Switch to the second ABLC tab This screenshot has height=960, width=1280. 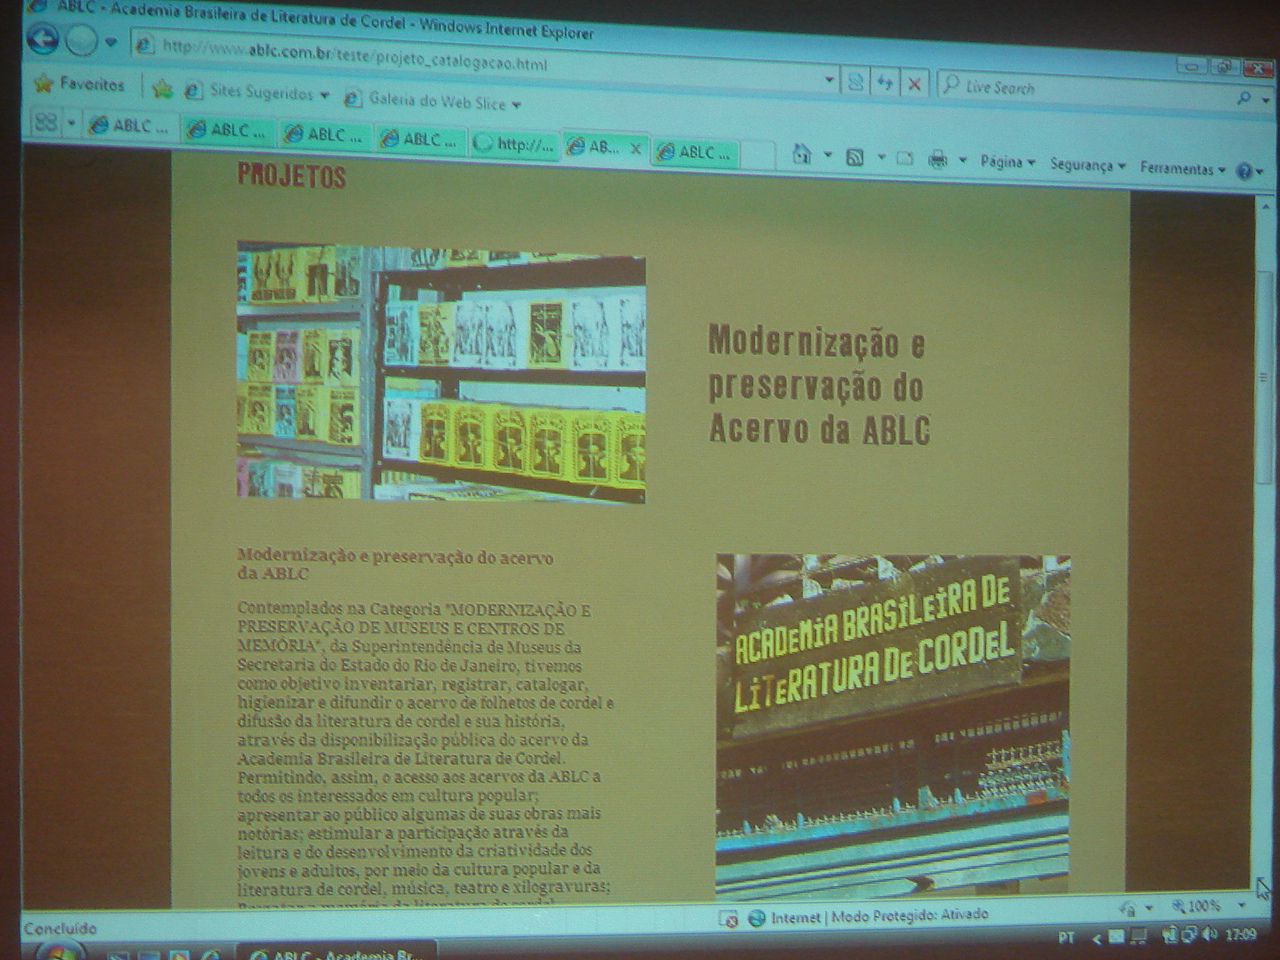click(229, 130)
